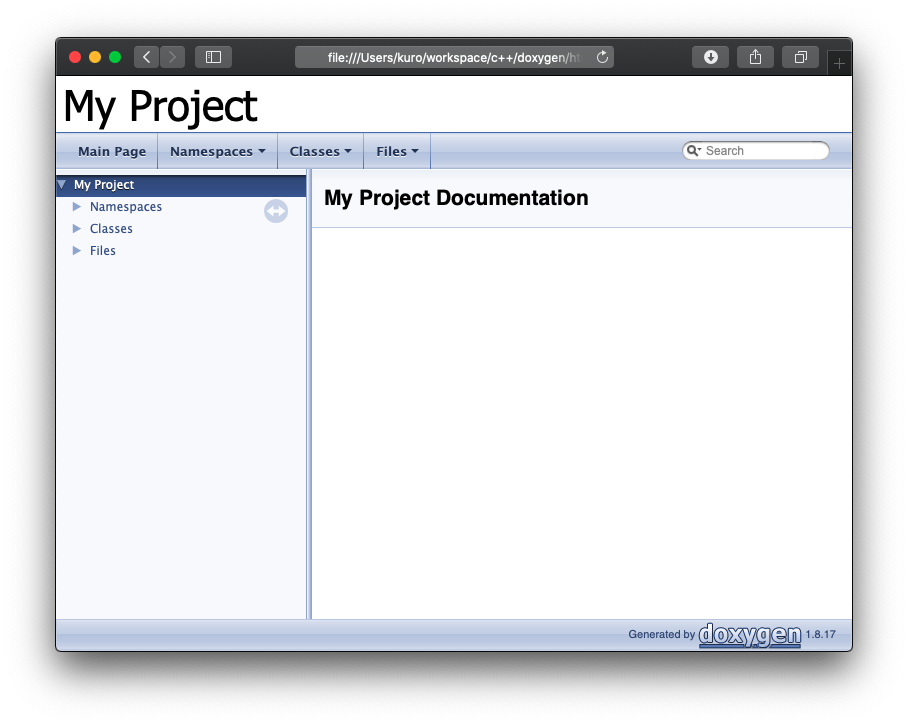
Task: Click the doxygen logo link in footer
Action: point(750,635)
